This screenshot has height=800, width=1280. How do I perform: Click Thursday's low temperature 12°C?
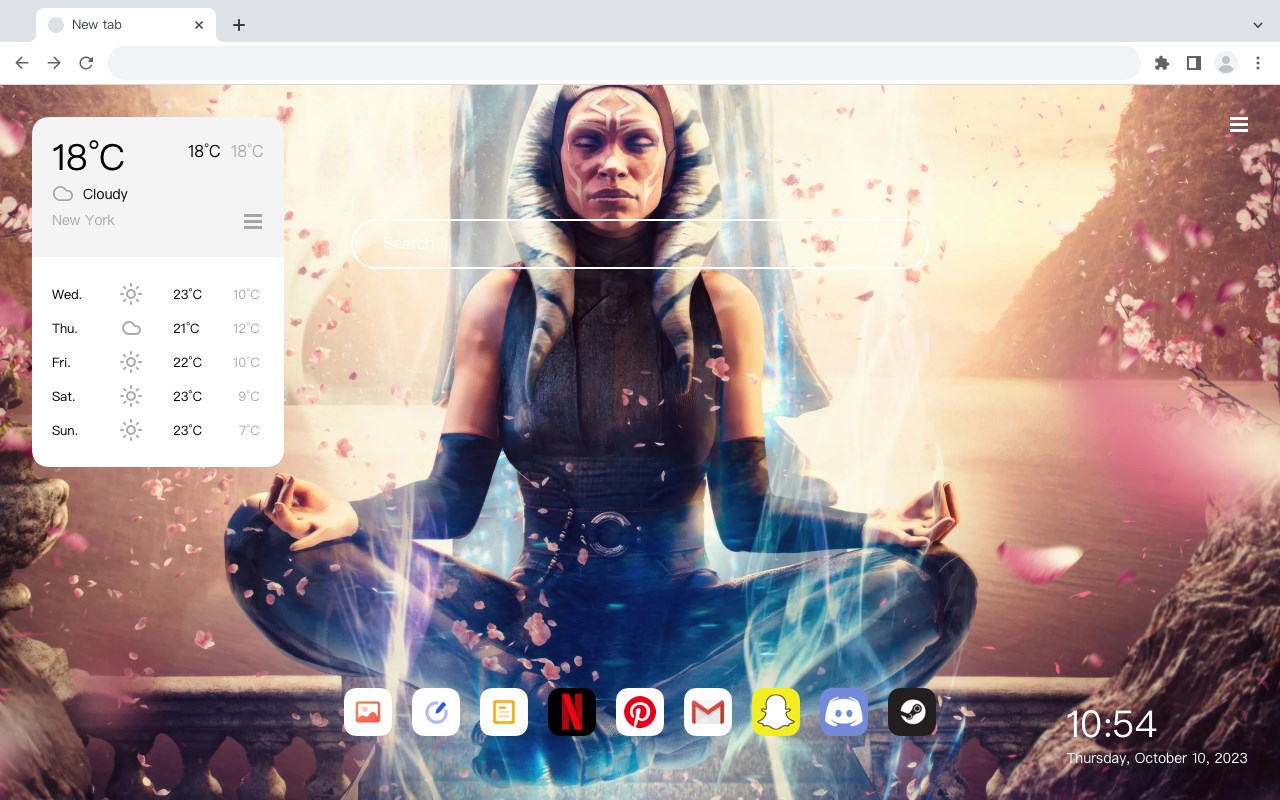(246, 328)
